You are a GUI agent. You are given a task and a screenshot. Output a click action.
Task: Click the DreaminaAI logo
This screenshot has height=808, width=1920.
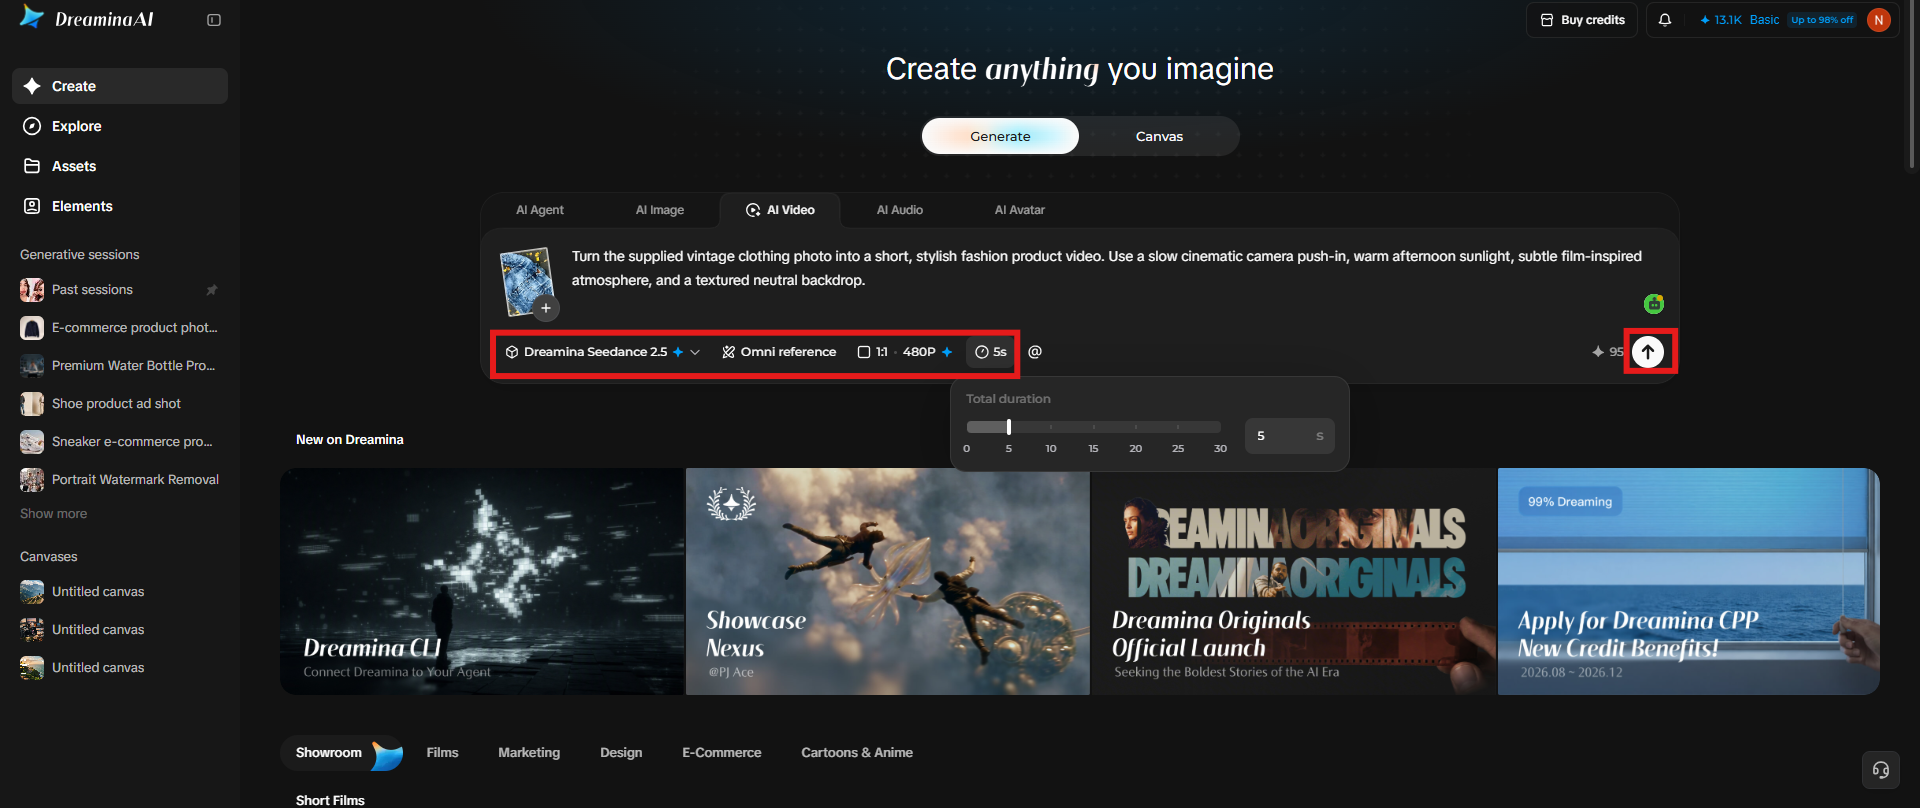click(x=87, y=19)
